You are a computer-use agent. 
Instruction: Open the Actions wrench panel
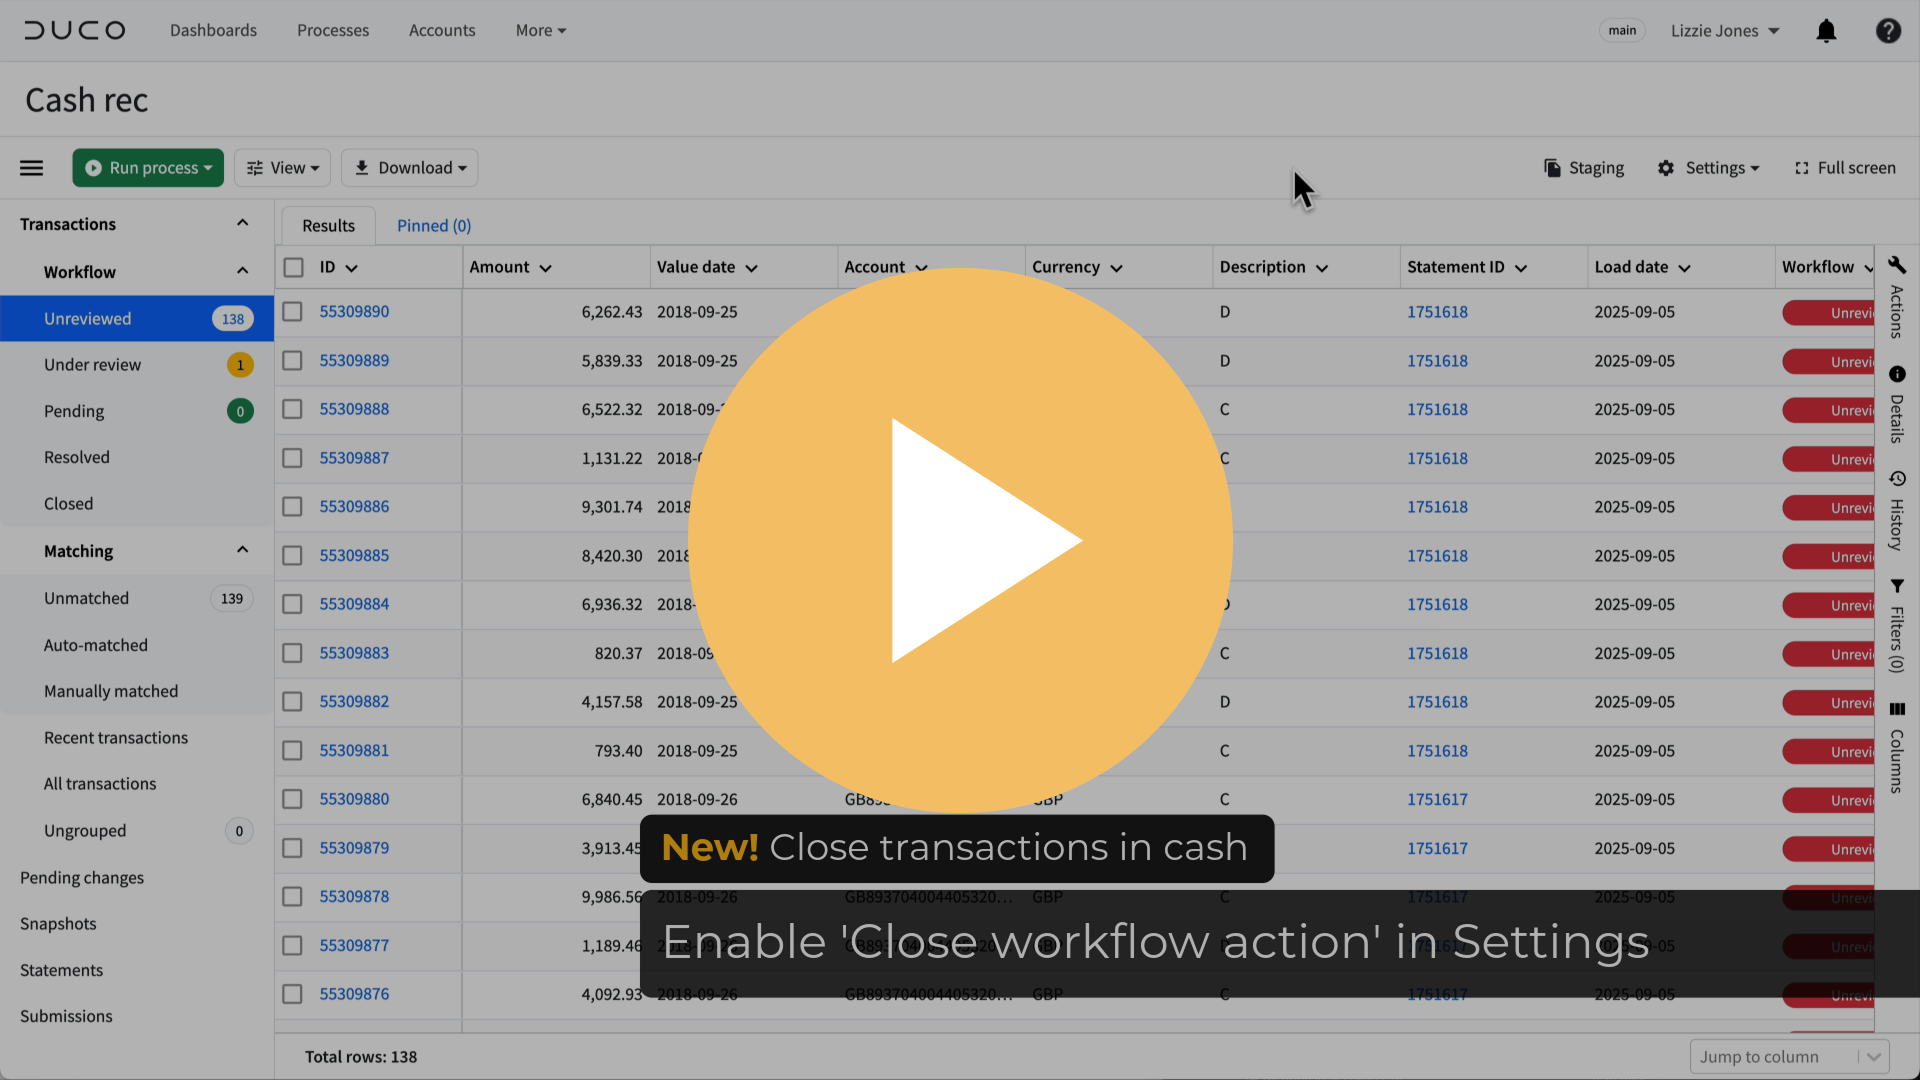point(1897,265)
